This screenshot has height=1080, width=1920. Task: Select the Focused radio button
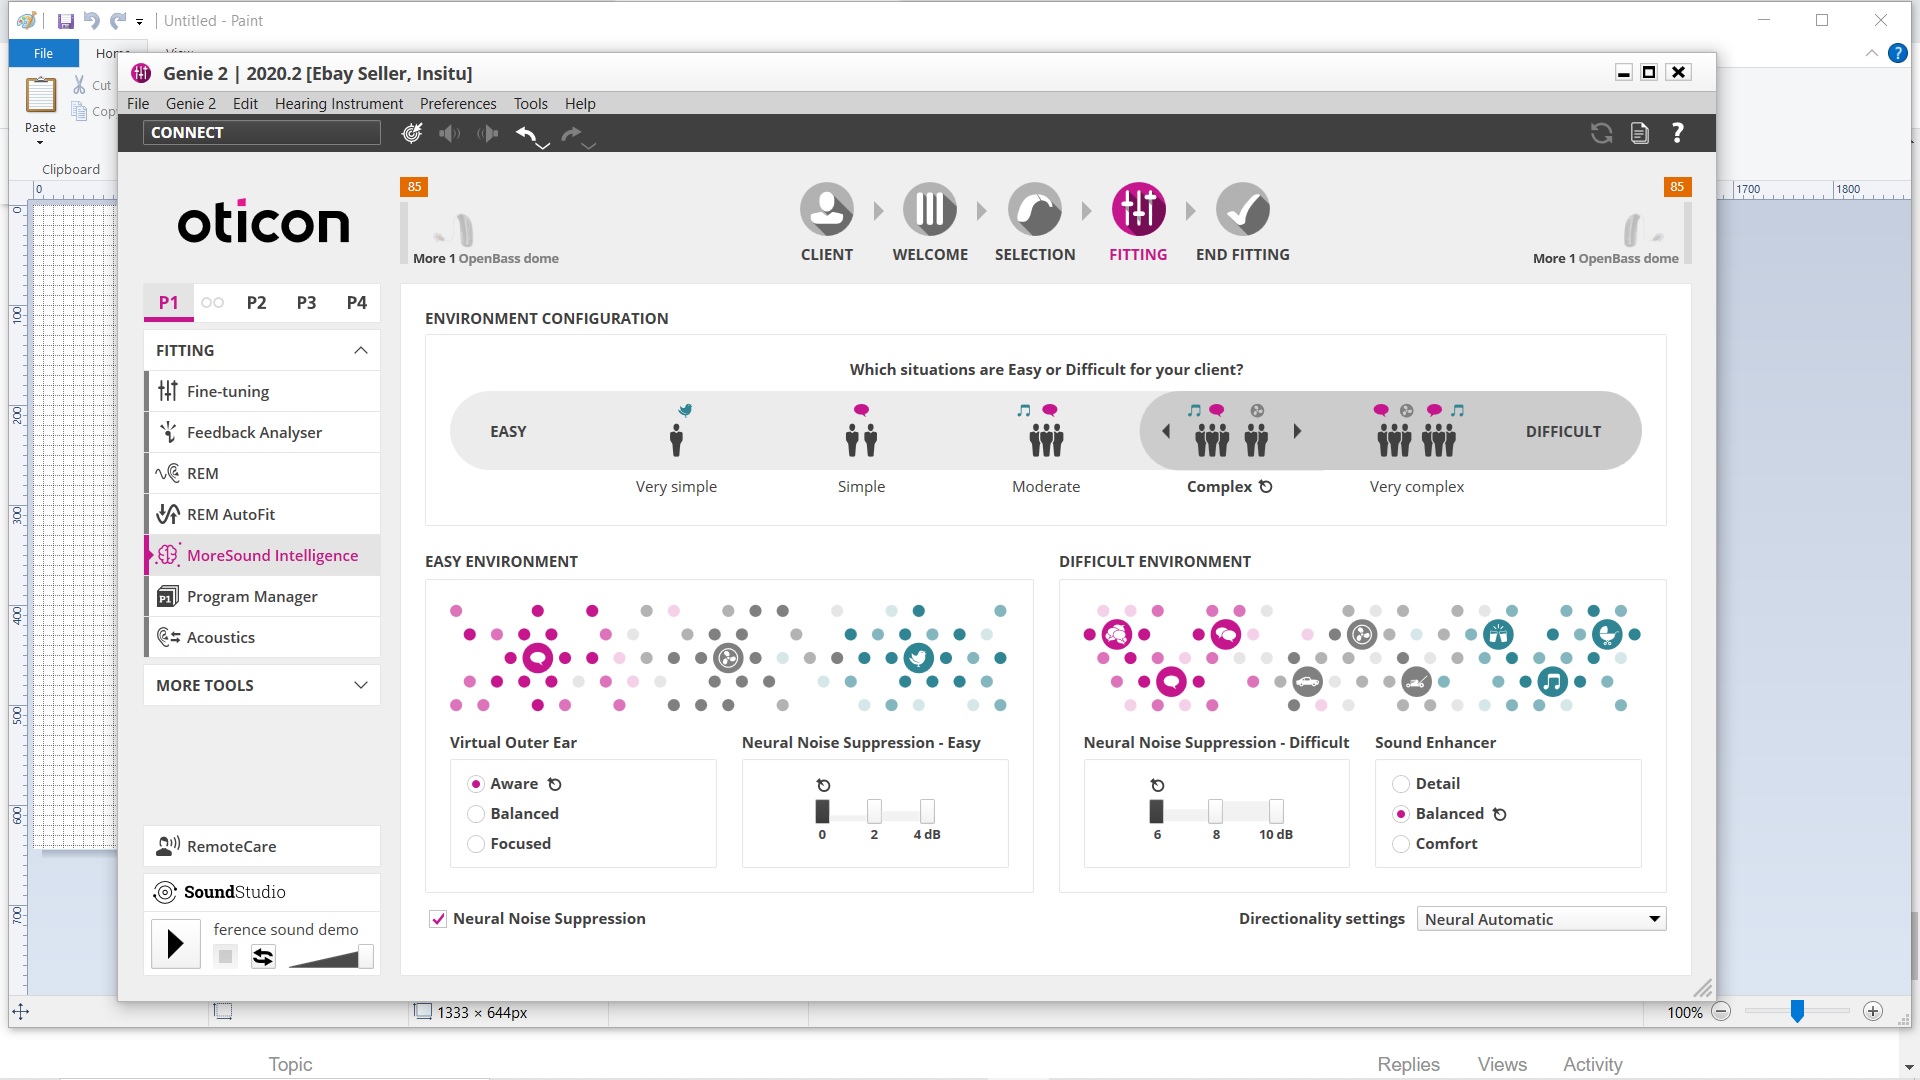coord(476,844)
